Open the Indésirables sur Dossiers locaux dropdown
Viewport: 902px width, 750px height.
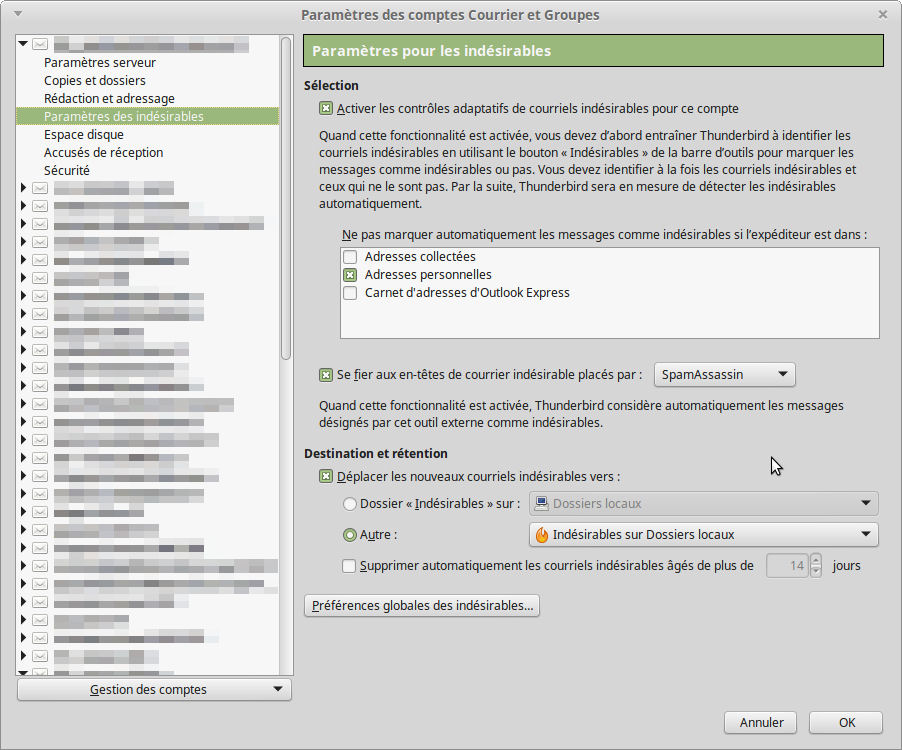[702, 535]
